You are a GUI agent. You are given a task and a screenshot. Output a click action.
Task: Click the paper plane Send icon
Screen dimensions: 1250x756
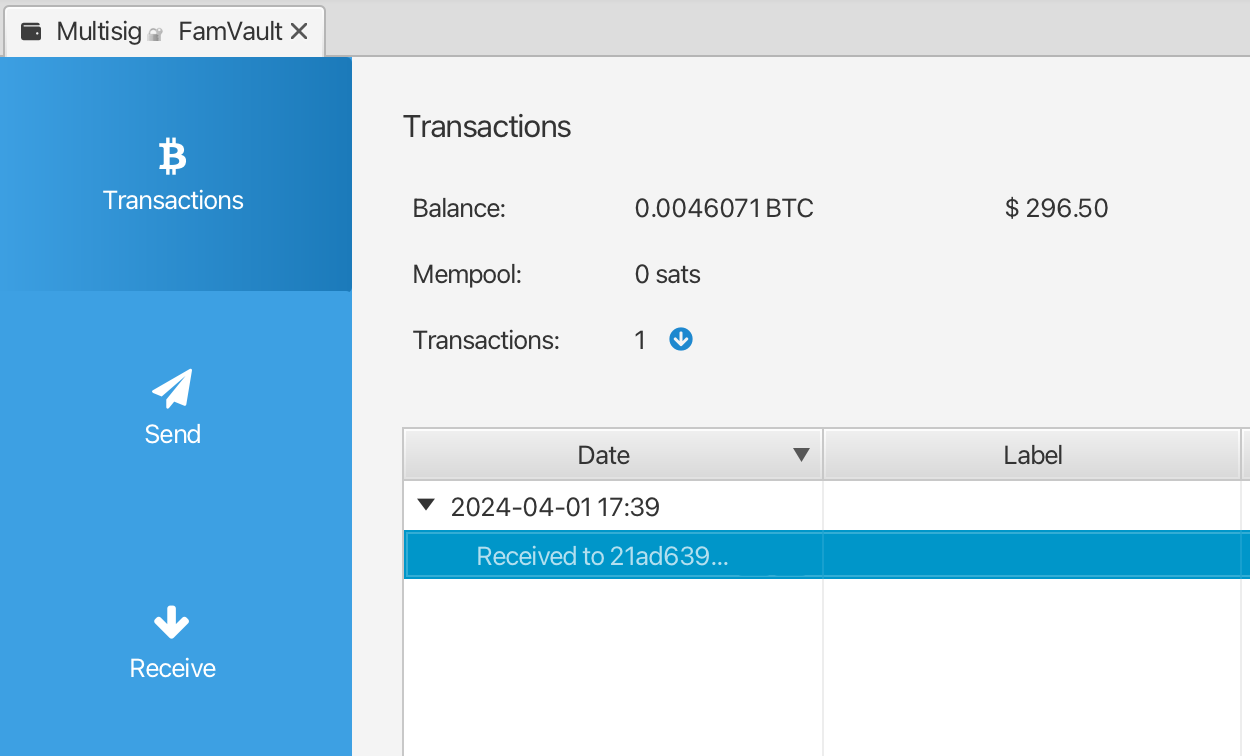(172, 389)
